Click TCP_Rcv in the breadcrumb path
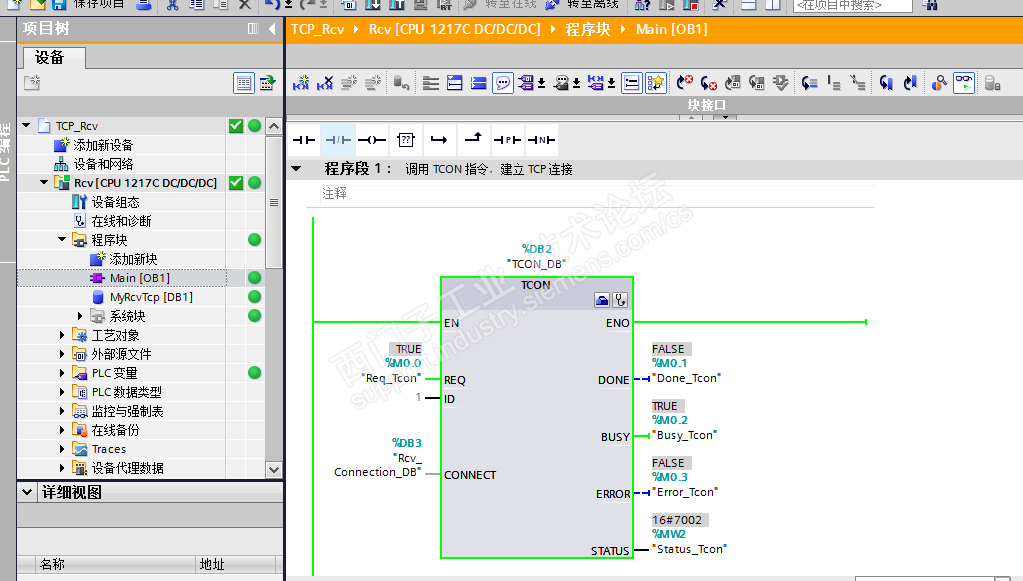This screenshot has height=581, width=1023. click(318, 29)
